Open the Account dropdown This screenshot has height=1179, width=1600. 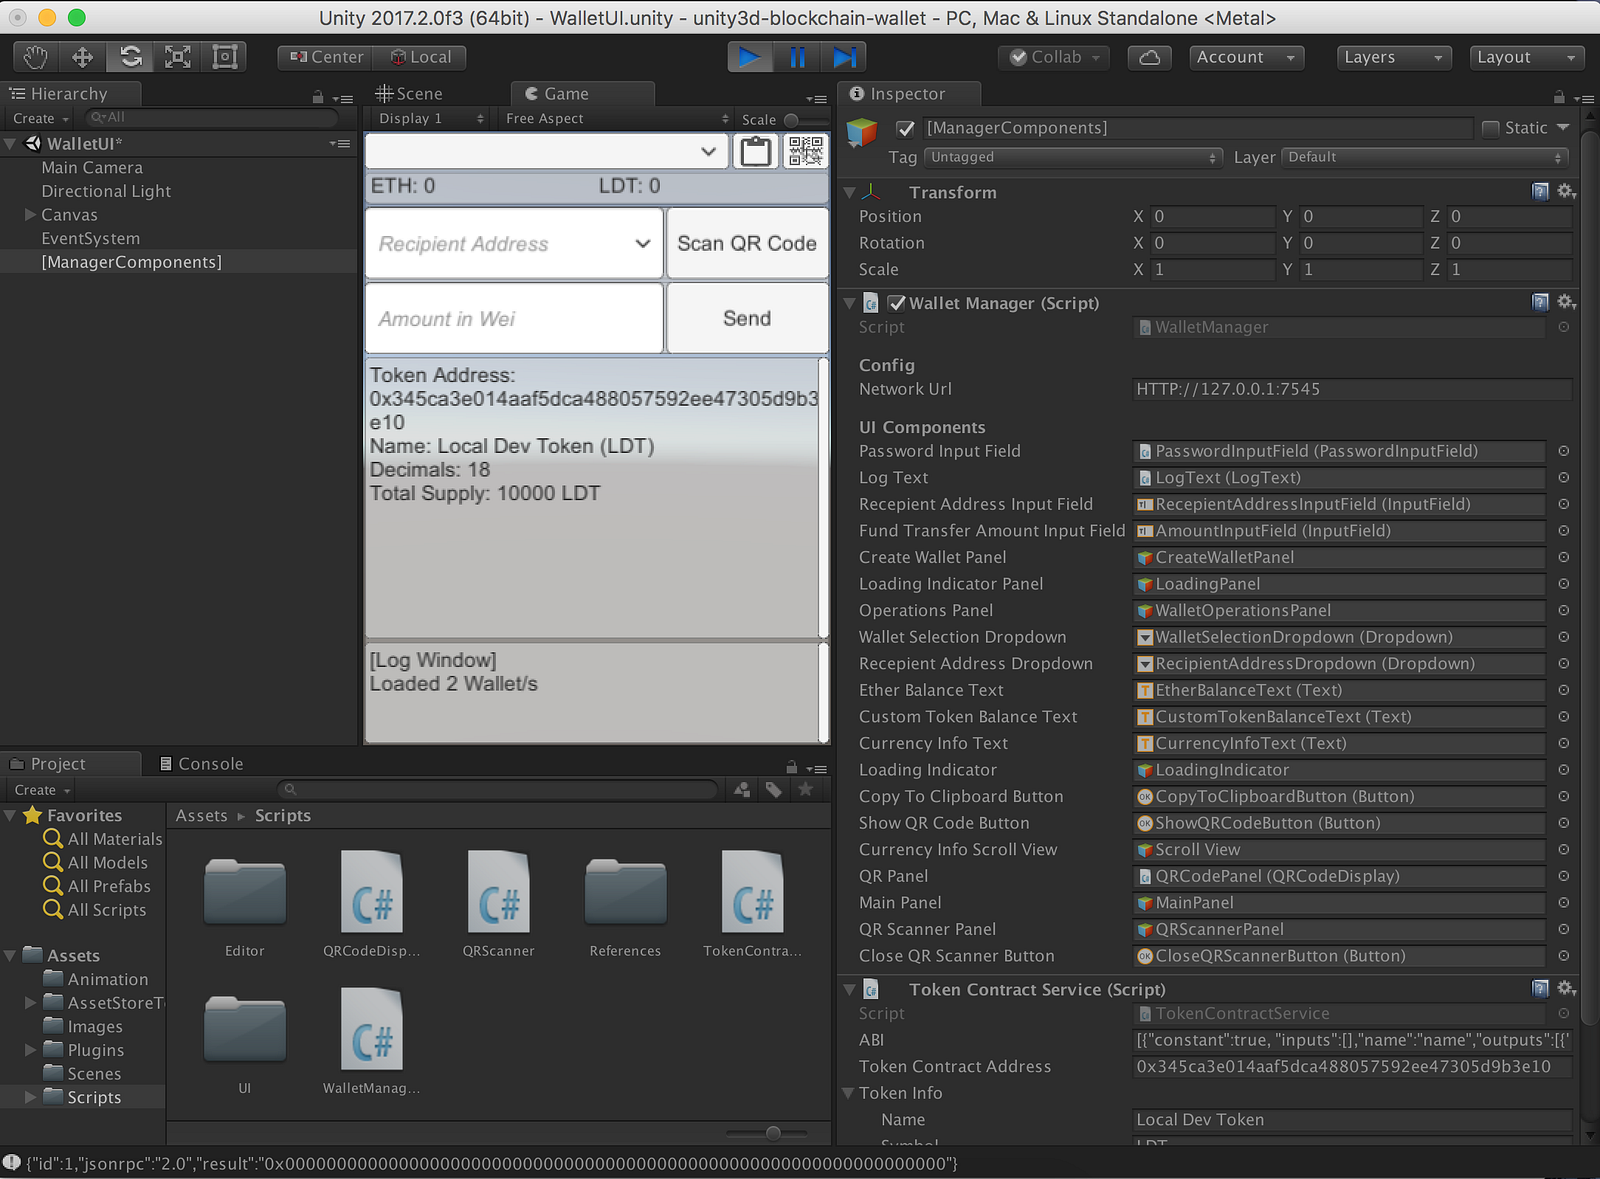[x=1247, y=57]
